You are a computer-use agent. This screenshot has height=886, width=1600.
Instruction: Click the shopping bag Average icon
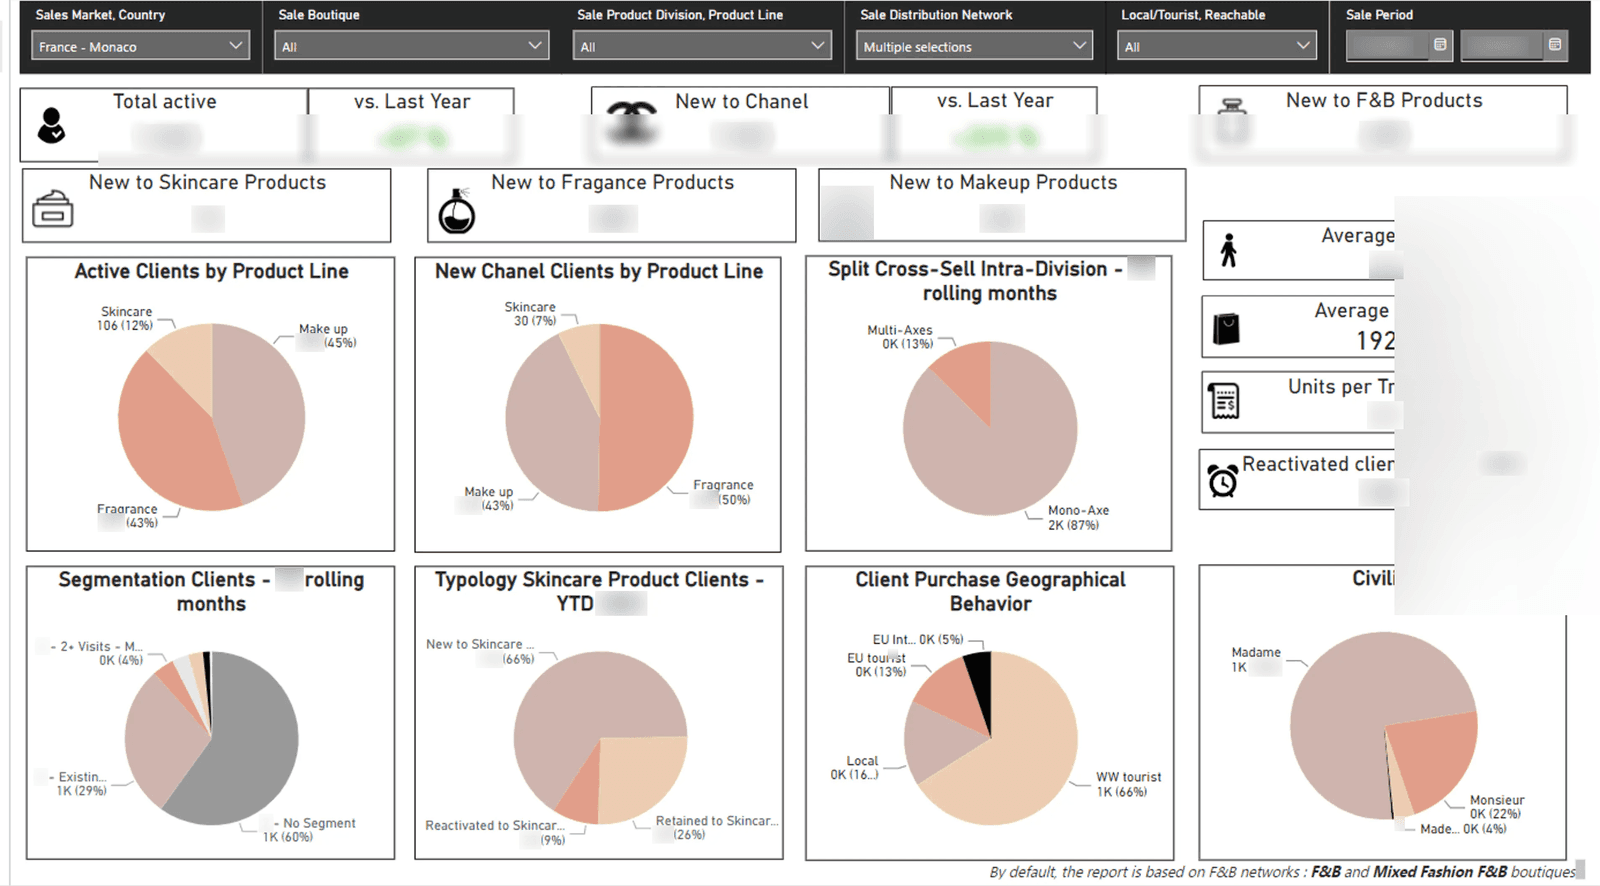click(1226, 328)
